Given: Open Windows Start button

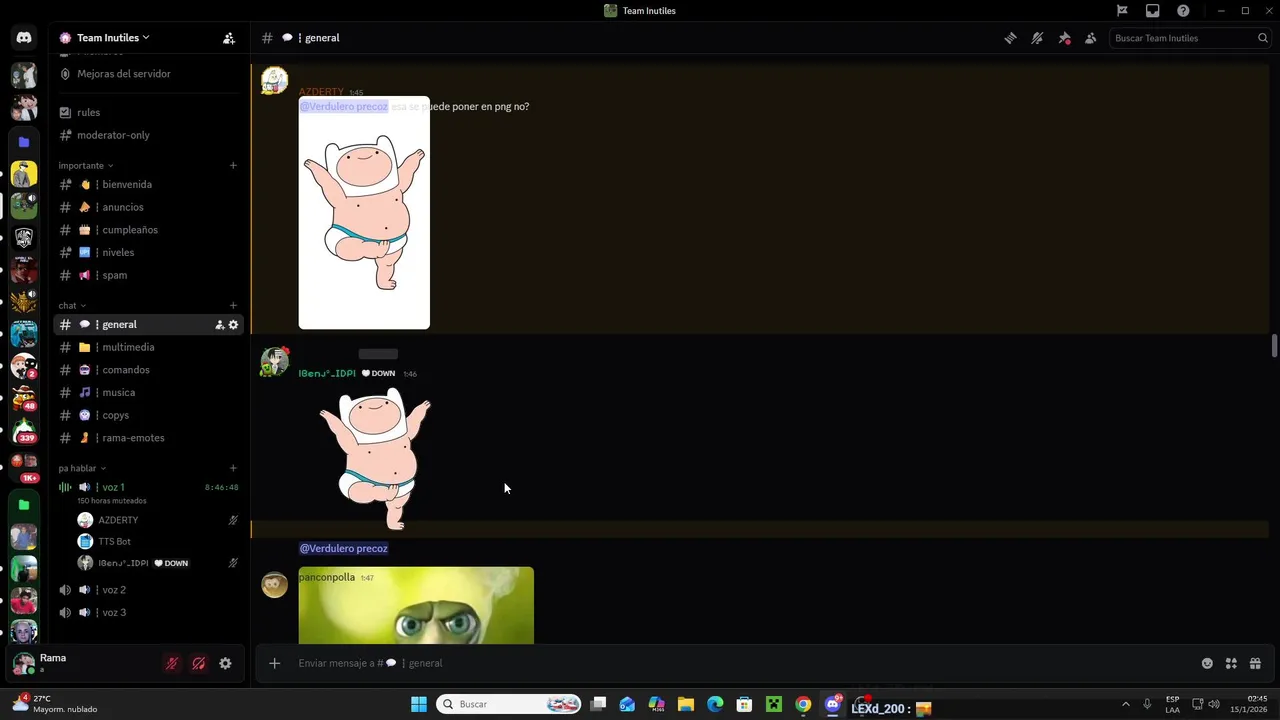Looking at the screenshot, I should [419, 704].
